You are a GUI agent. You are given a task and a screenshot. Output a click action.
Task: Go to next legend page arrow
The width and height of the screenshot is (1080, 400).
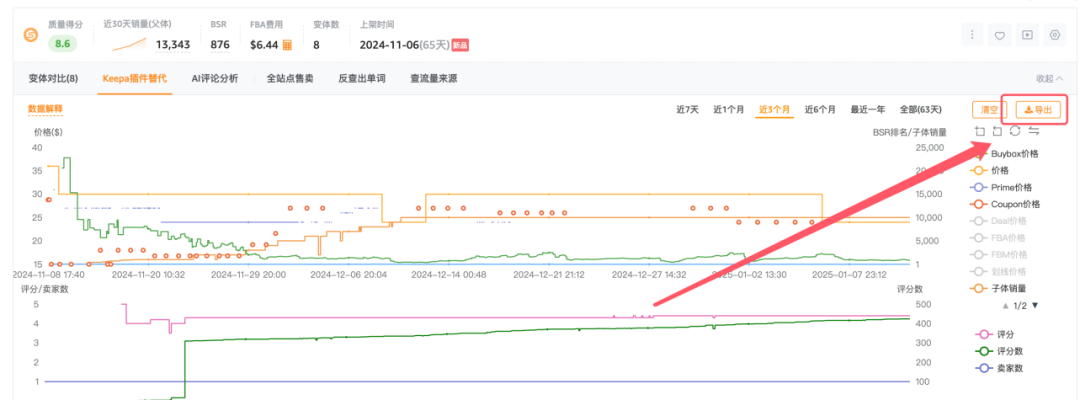[x=1035, y=305]
